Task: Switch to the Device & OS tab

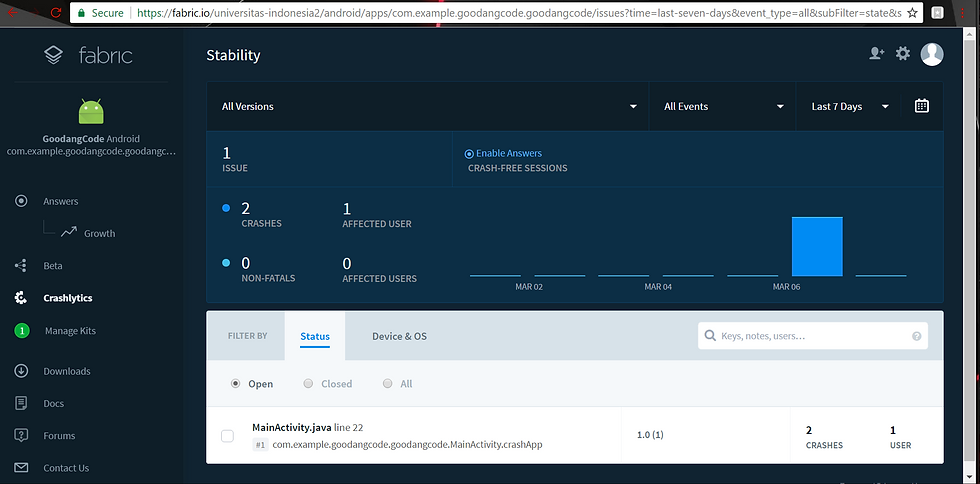Action: click(x=399, y=336)
